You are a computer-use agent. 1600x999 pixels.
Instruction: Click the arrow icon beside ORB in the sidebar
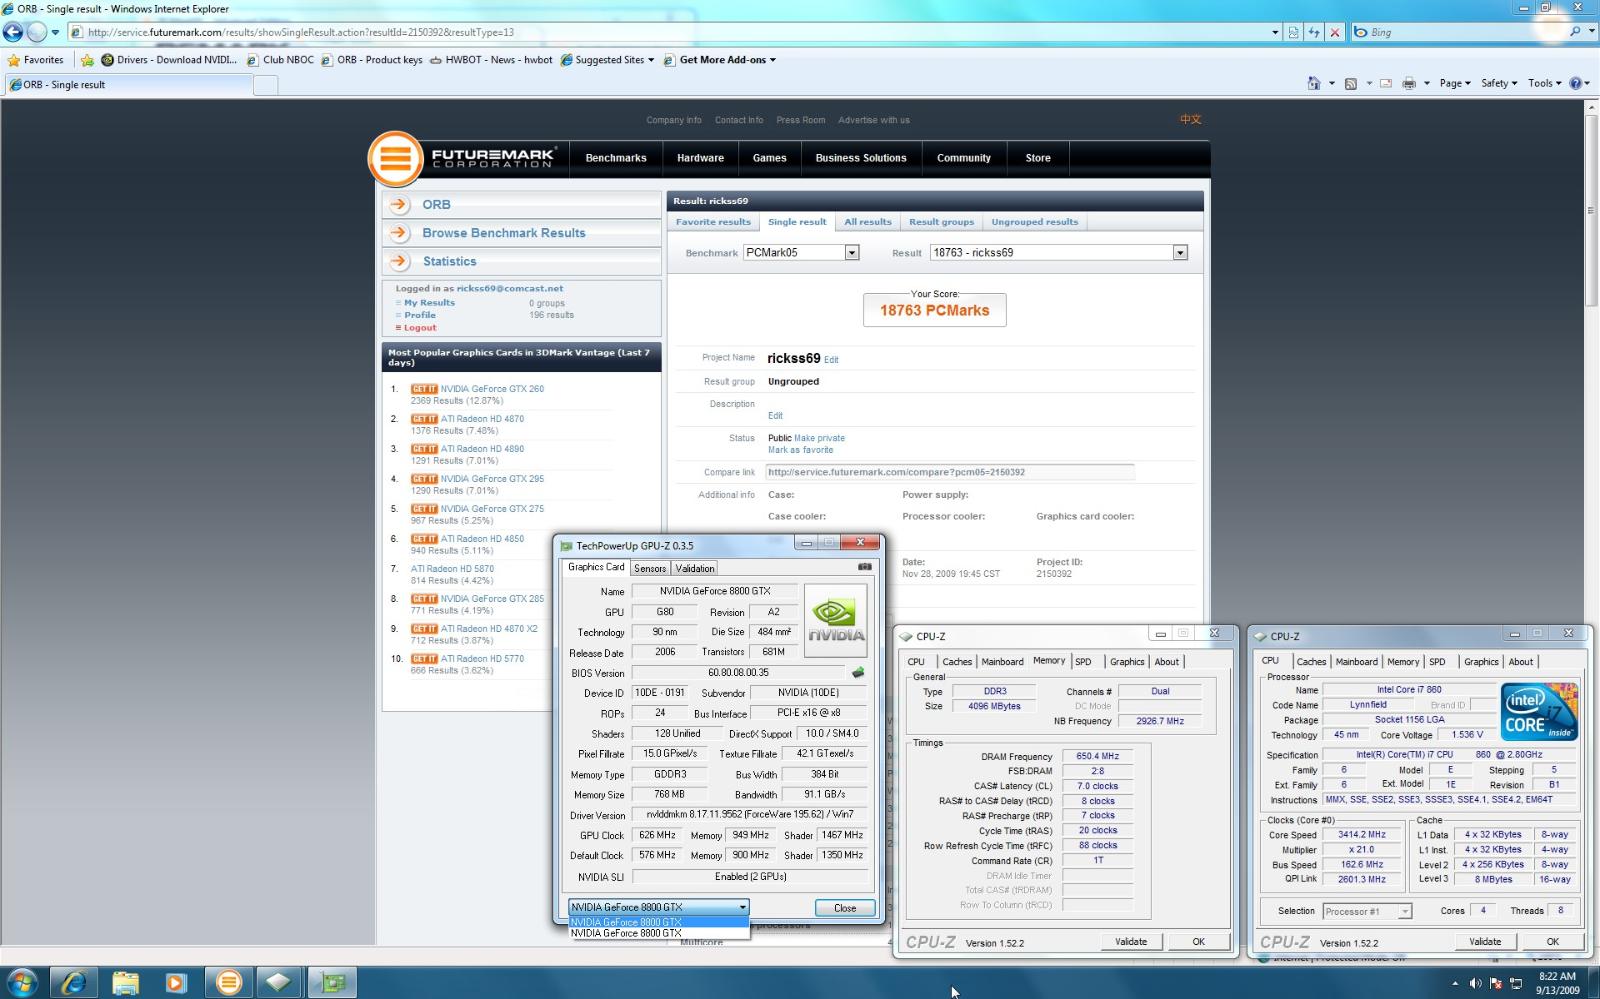coord(399,204)
